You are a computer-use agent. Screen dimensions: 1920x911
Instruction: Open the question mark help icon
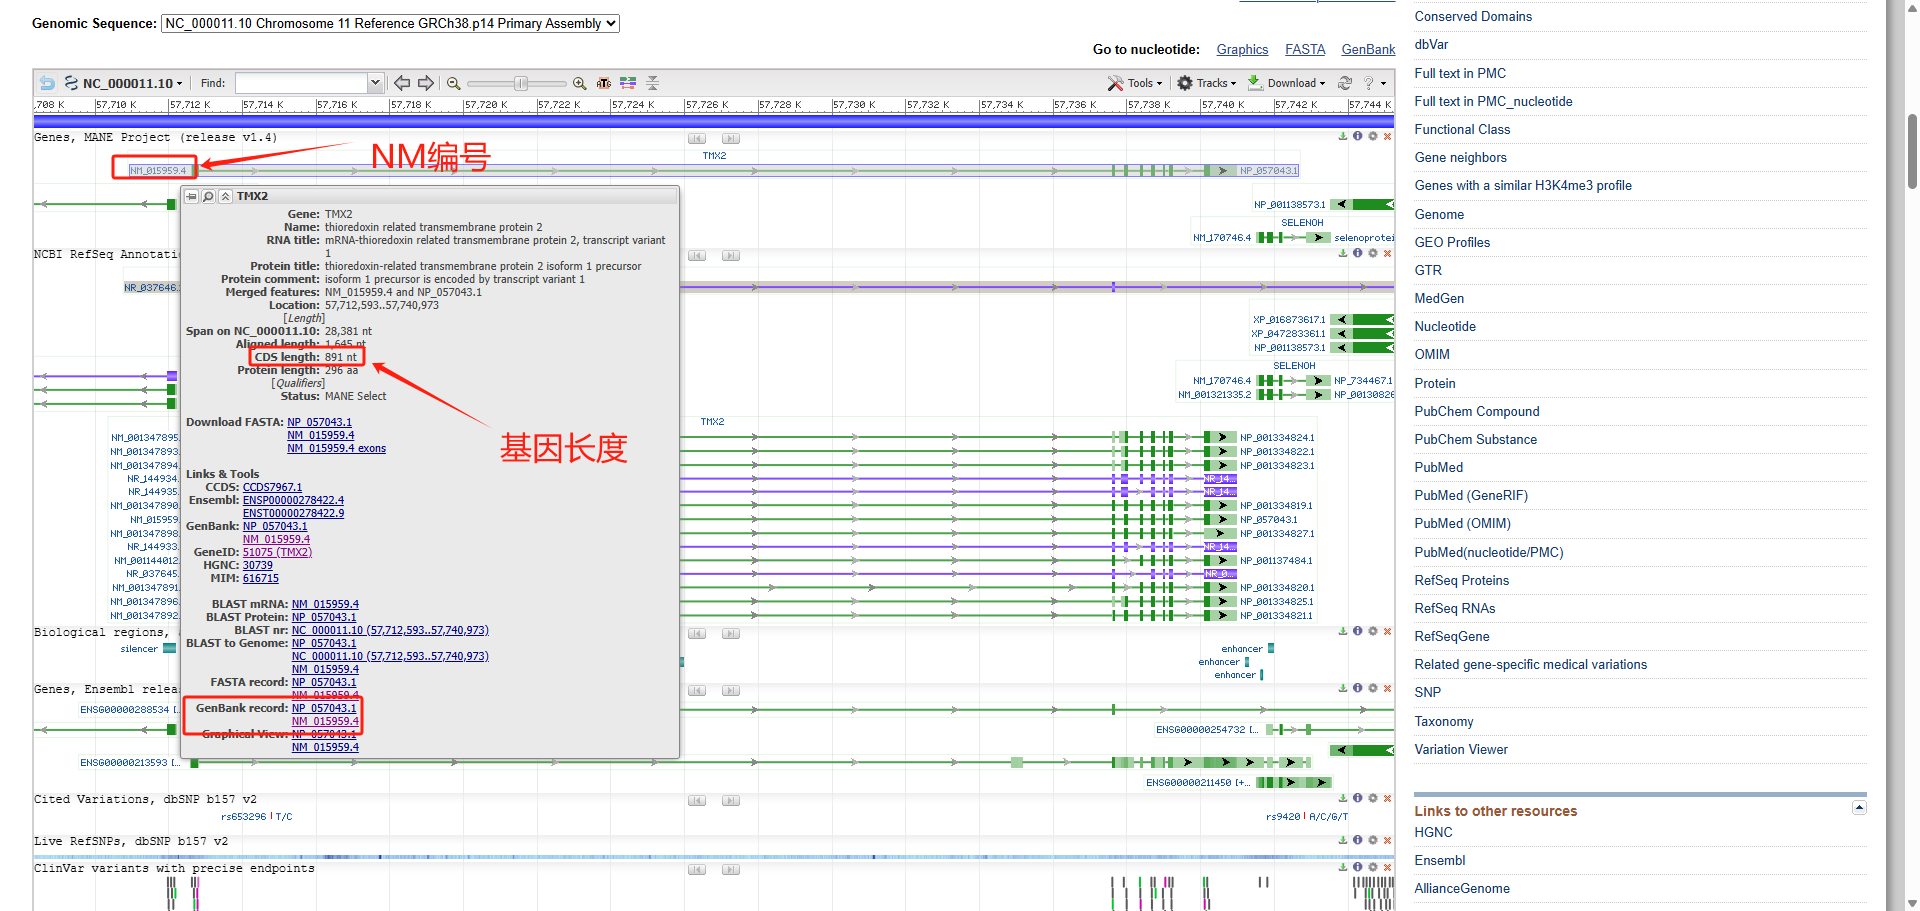click(1369, 83)
